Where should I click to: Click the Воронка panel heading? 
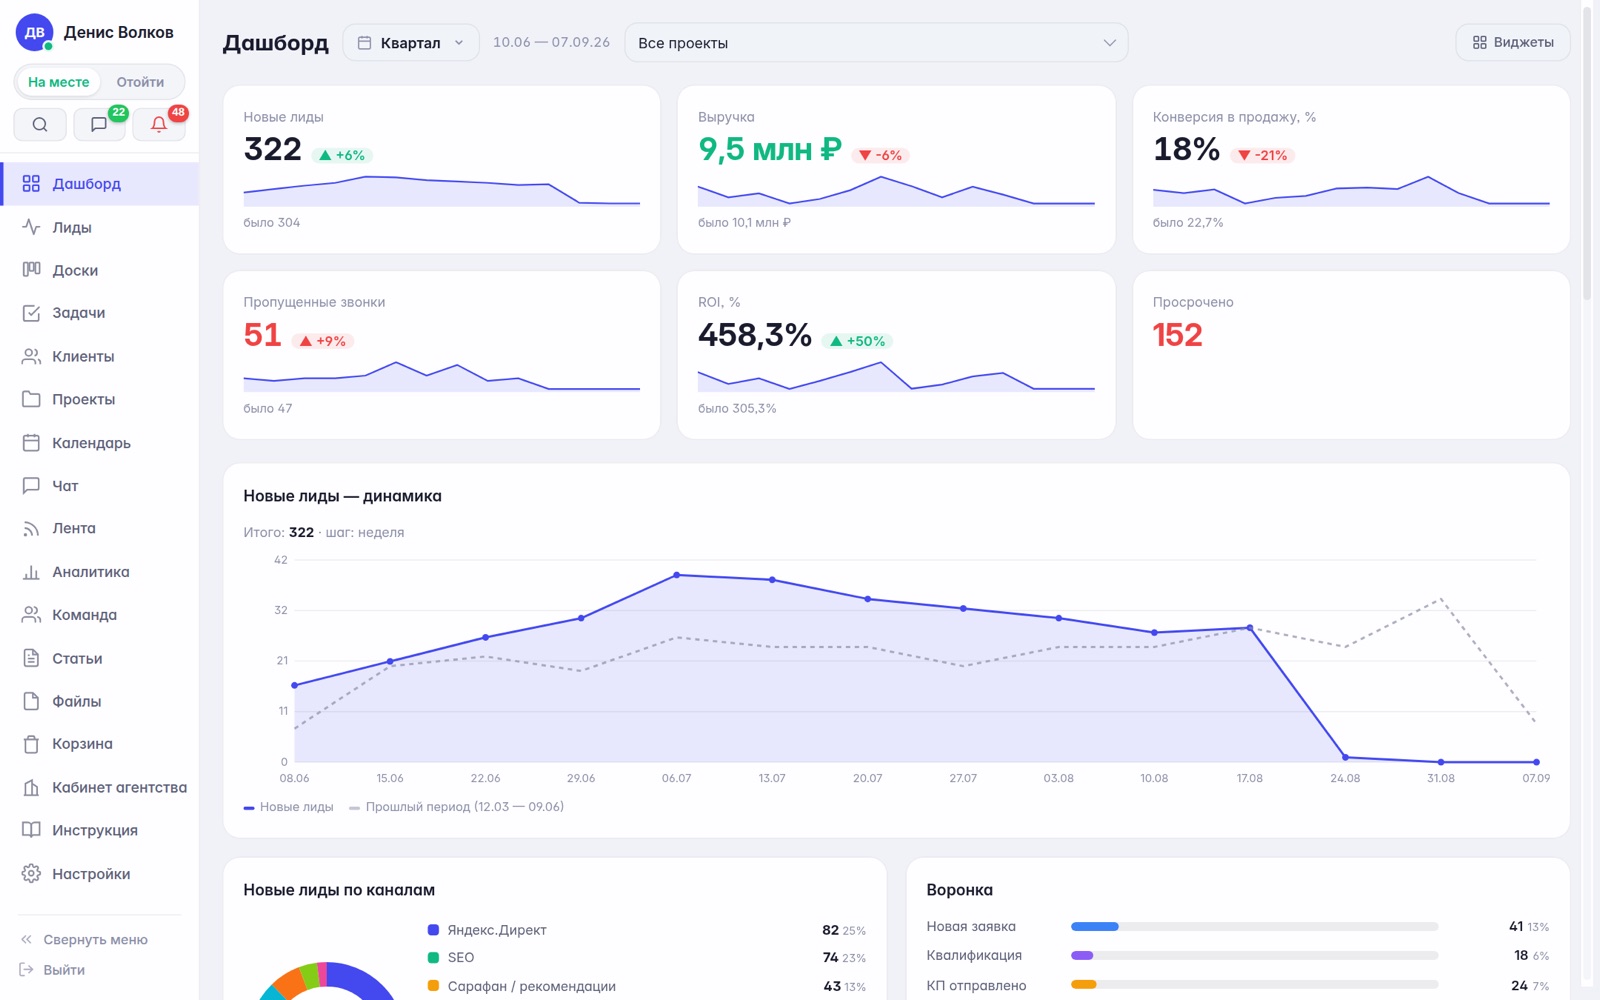tap(960, 890)
